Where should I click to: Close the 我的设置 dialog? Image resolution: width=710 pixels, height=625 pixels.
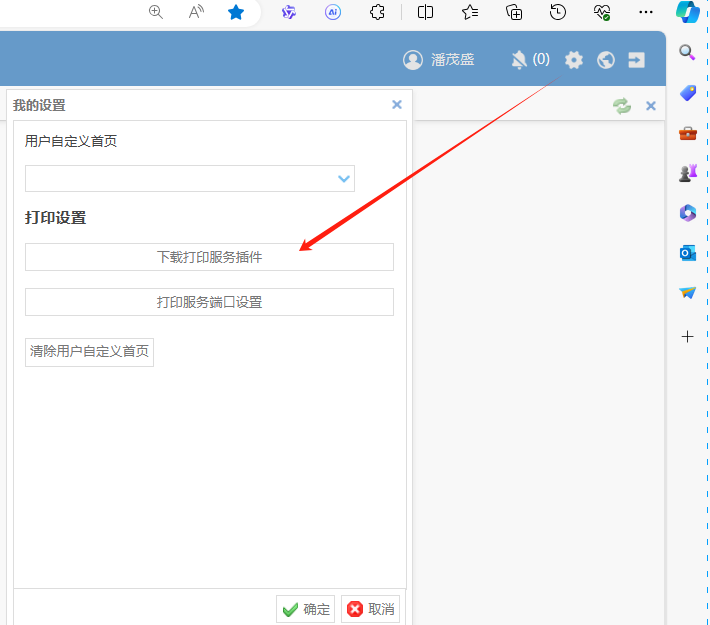[397, 104]
